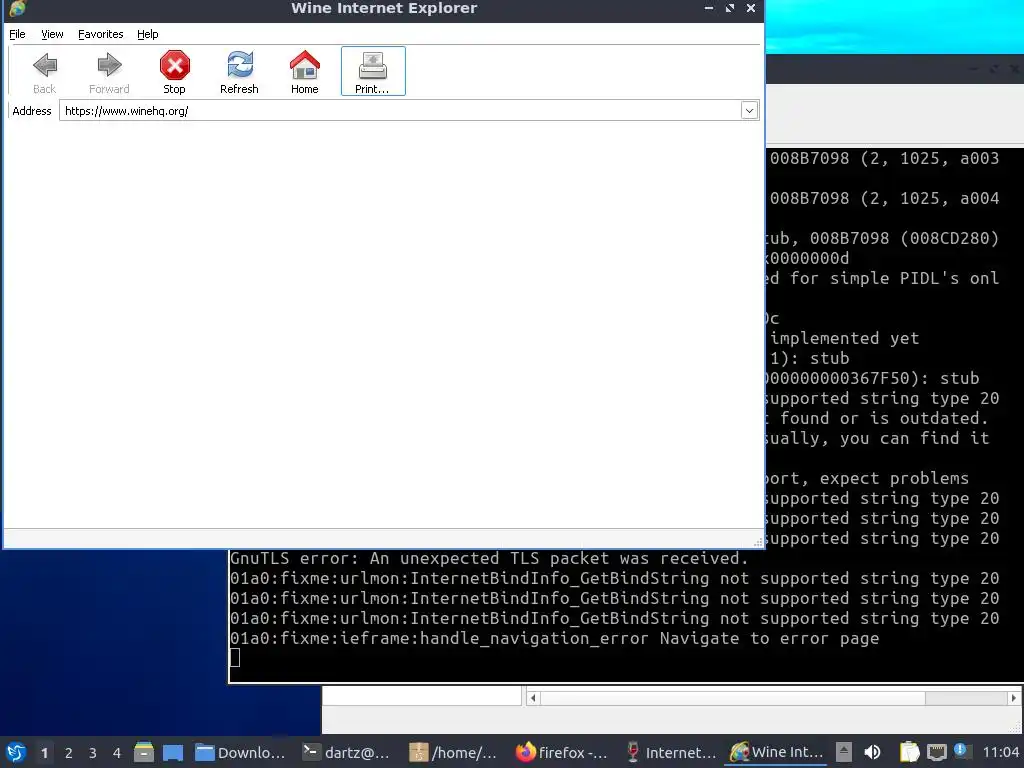Click the Wine Internet Explorer title bar
The width and height of the screenshot is (1024, 768).
[x=383, y=8]
